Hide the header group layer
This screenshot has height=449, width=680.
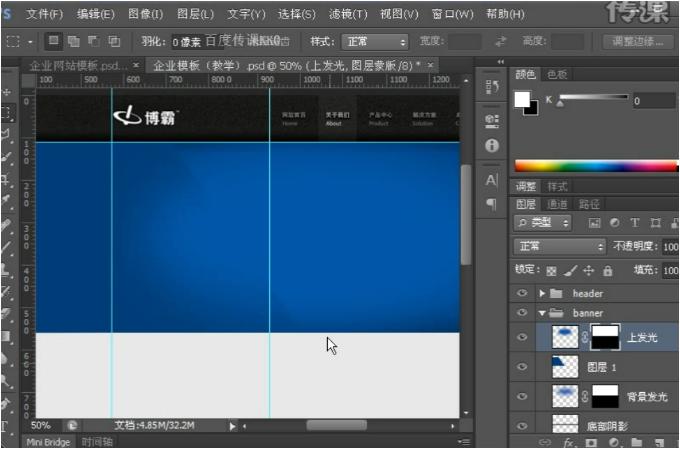click(x=523, y=293)
